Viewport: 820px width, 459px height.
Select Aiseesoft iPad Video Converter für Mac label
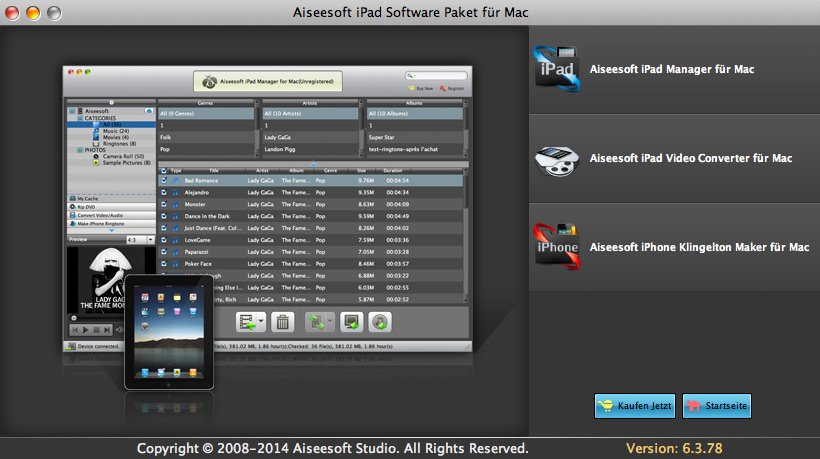691,158
